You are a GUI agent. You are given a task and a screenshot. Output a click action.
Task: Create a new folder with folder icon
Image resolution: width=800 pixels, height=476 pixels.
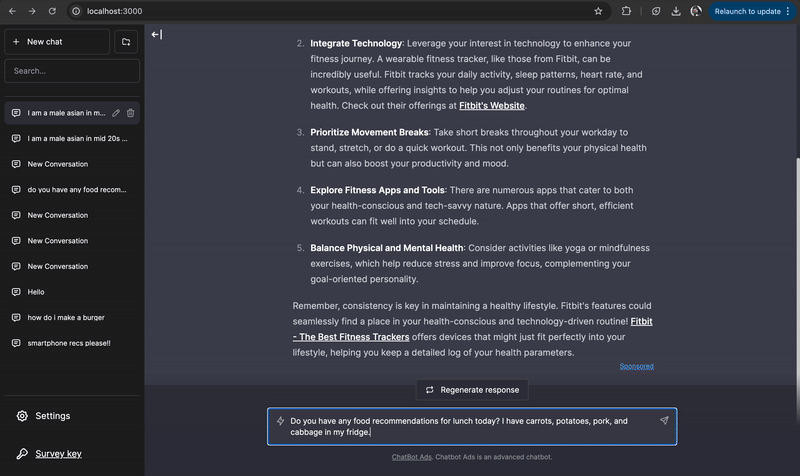coord(126,42)
